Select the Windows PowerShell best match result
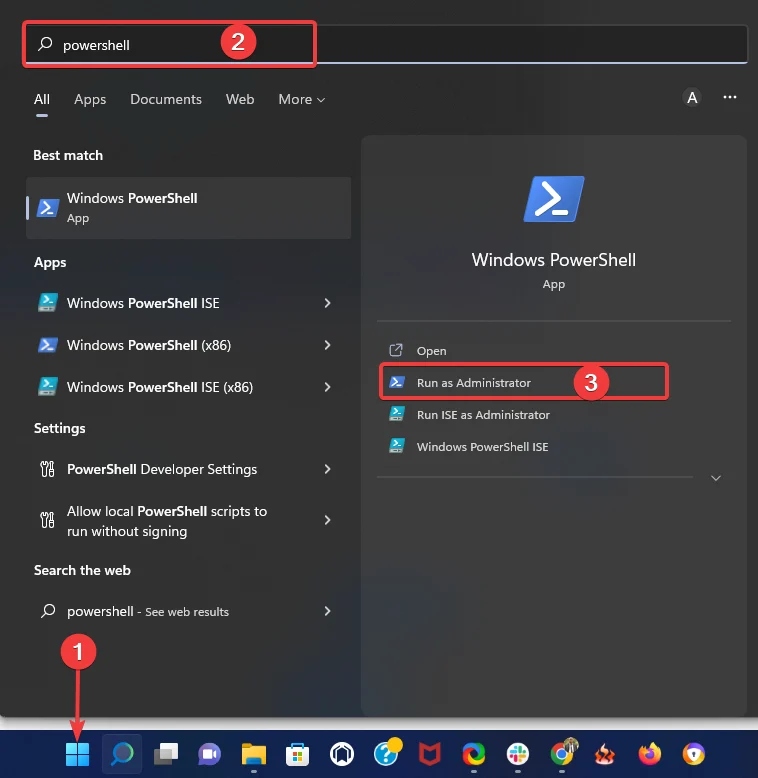758x778 pixels. click(x=189, y=208)
